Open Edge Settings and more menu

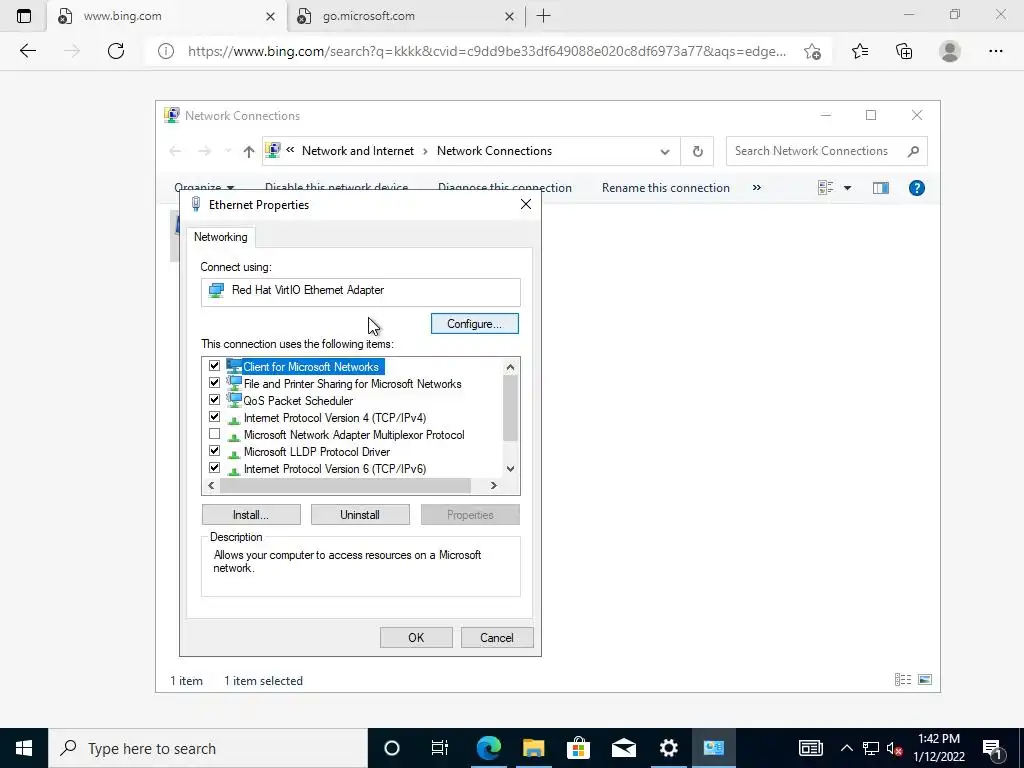click(995, 51)
